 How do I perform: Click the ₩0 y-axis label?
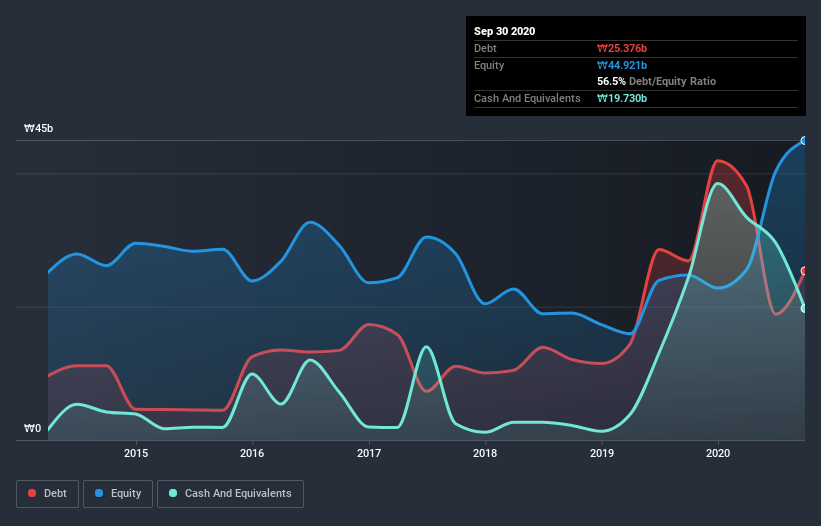[32, 428]
